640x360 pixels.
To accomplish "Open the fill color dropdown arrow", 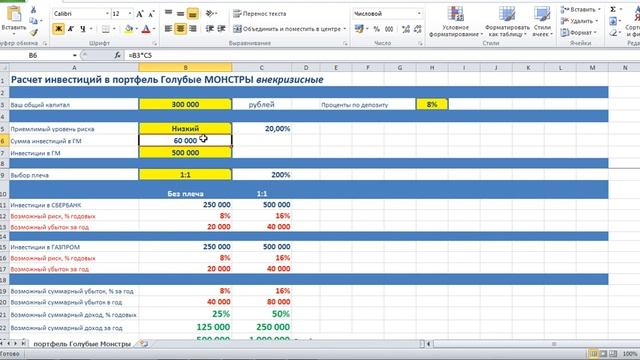I will 136,29.
